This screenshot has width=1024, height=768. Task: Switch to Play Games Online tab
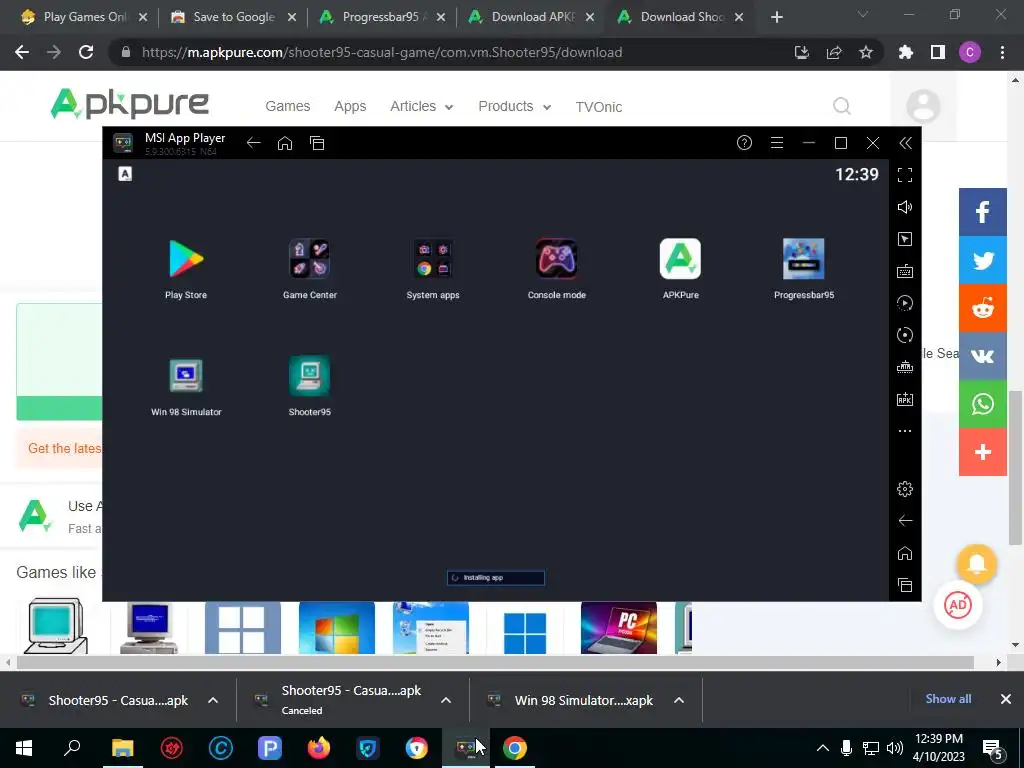point(84,17)
